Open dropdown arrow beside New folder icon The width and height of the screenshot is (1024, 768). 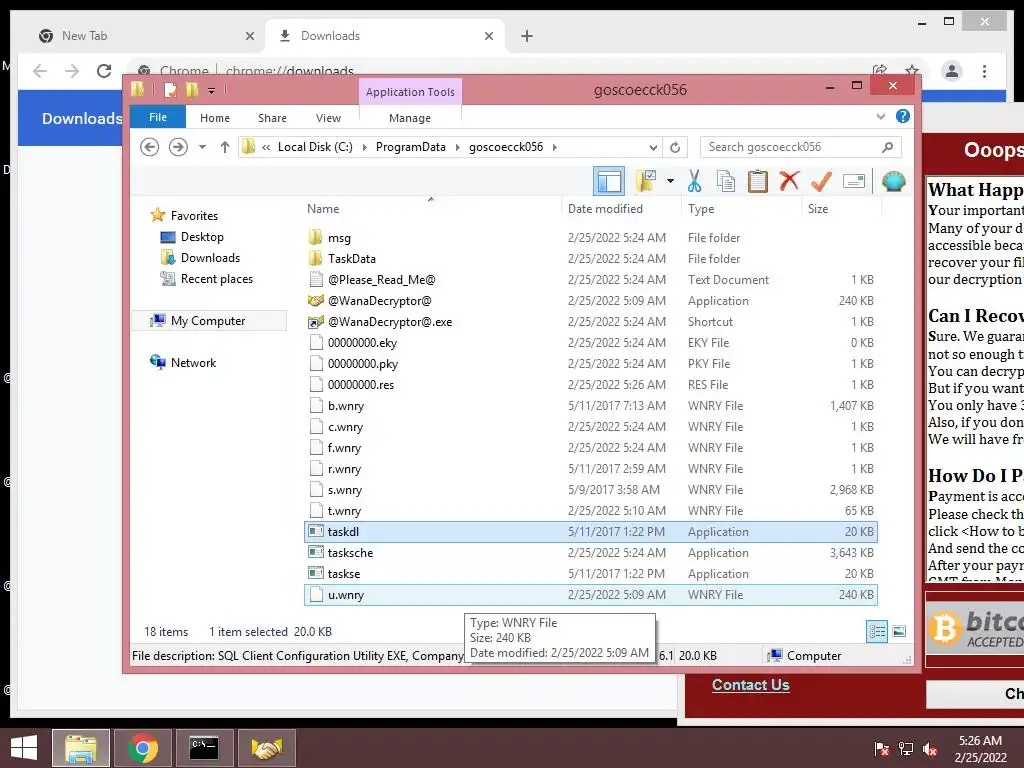[x=670, y=181]
